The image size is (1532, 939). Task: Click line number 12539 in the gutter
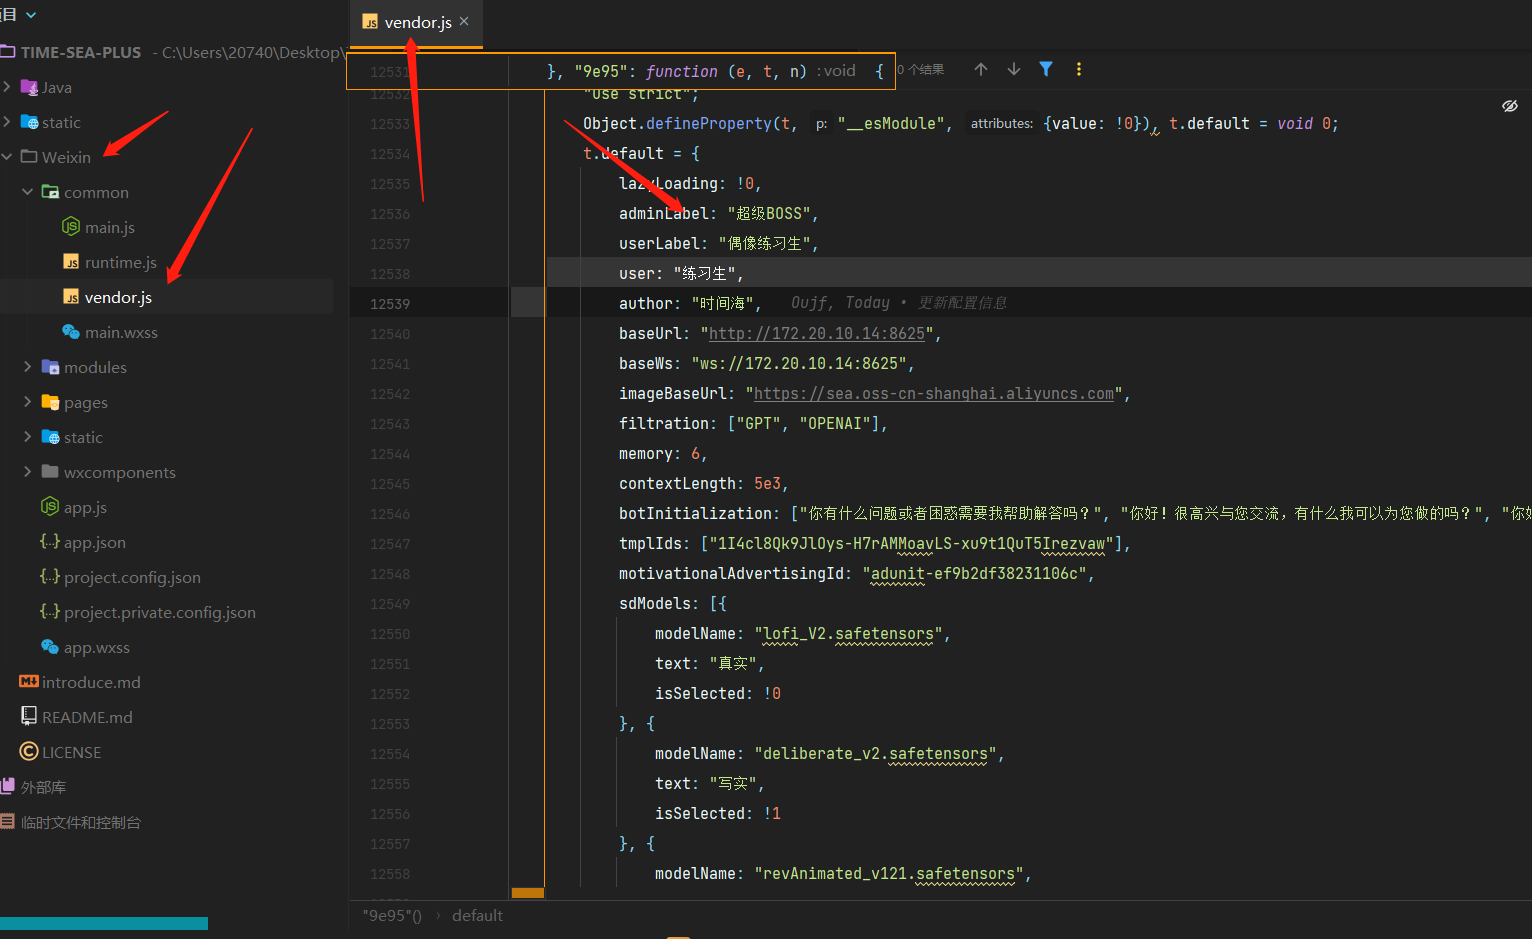click(390, 303)
